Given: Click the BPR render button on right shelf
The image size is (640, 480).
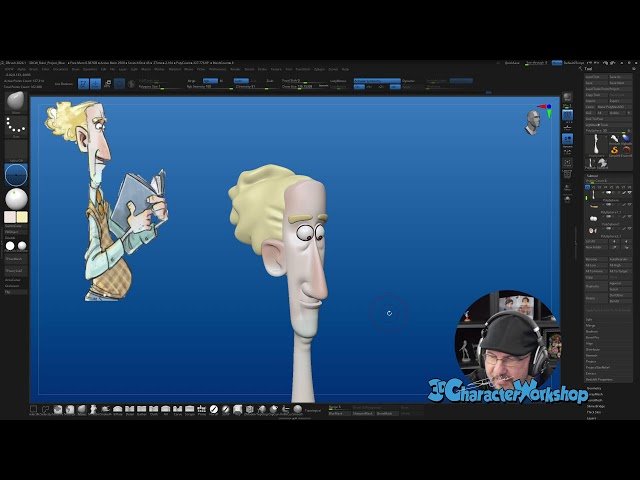Looking at the screenshot, I should (x=568, y=98).
